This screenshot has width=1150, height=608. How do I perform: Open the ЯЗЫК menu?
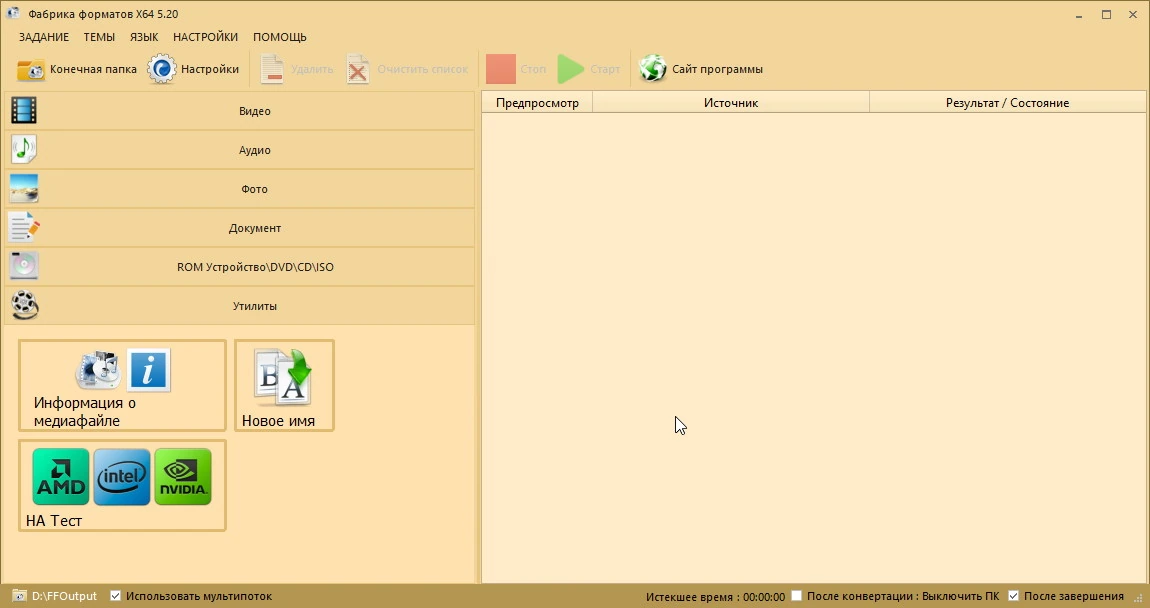(144, 37)
